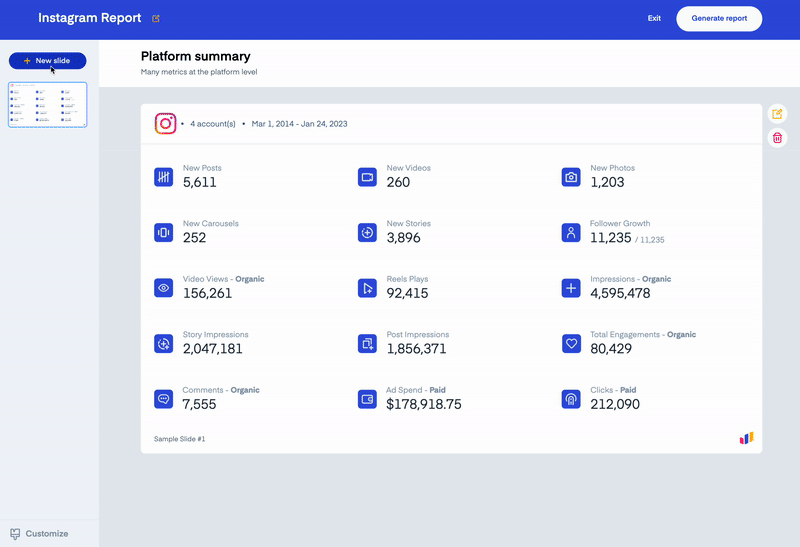The image size is (800, 547).
Task: Click the Total Engagements heart icon
Action: [571, 344]
